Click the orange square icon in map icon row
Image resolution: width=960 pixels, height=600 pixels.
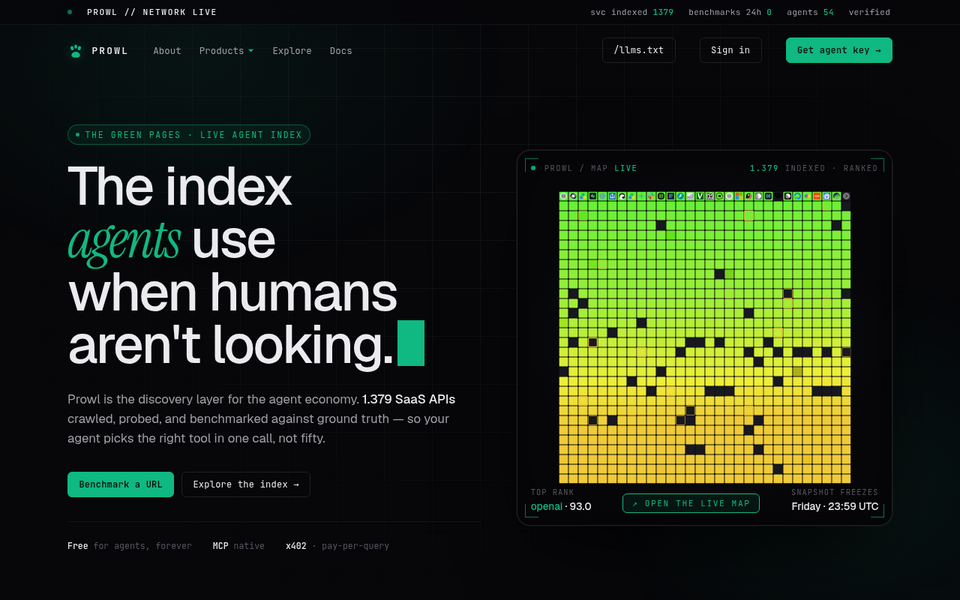817,196
